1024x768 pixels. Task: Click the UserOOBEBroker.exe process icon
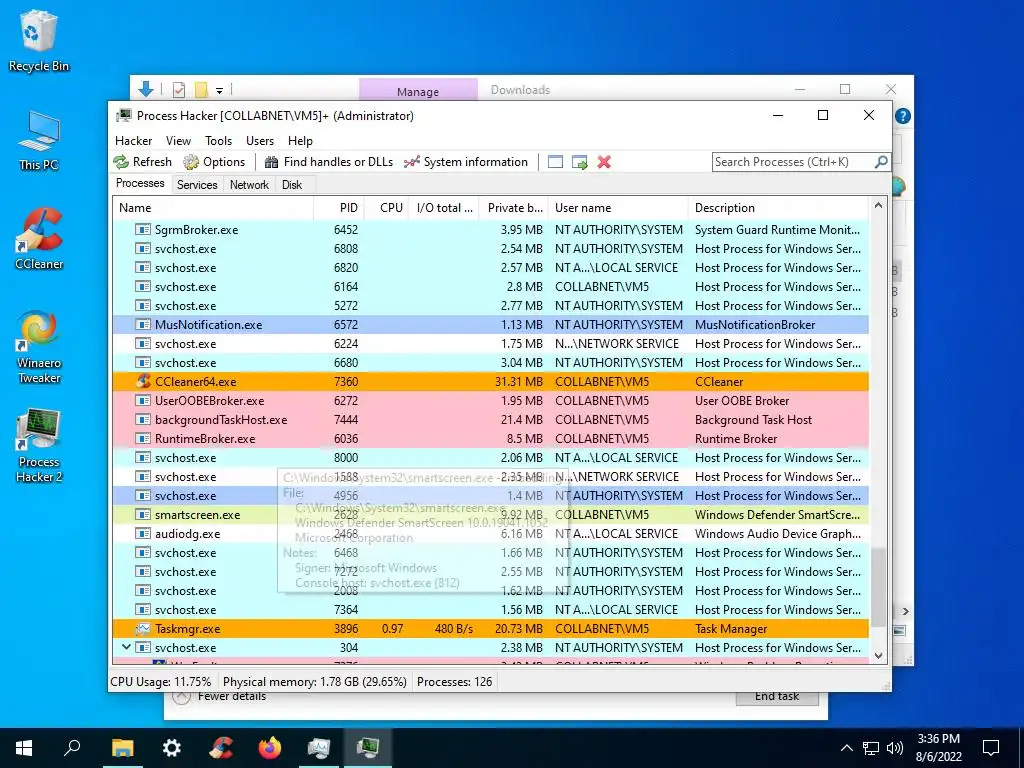coord(143,400)
